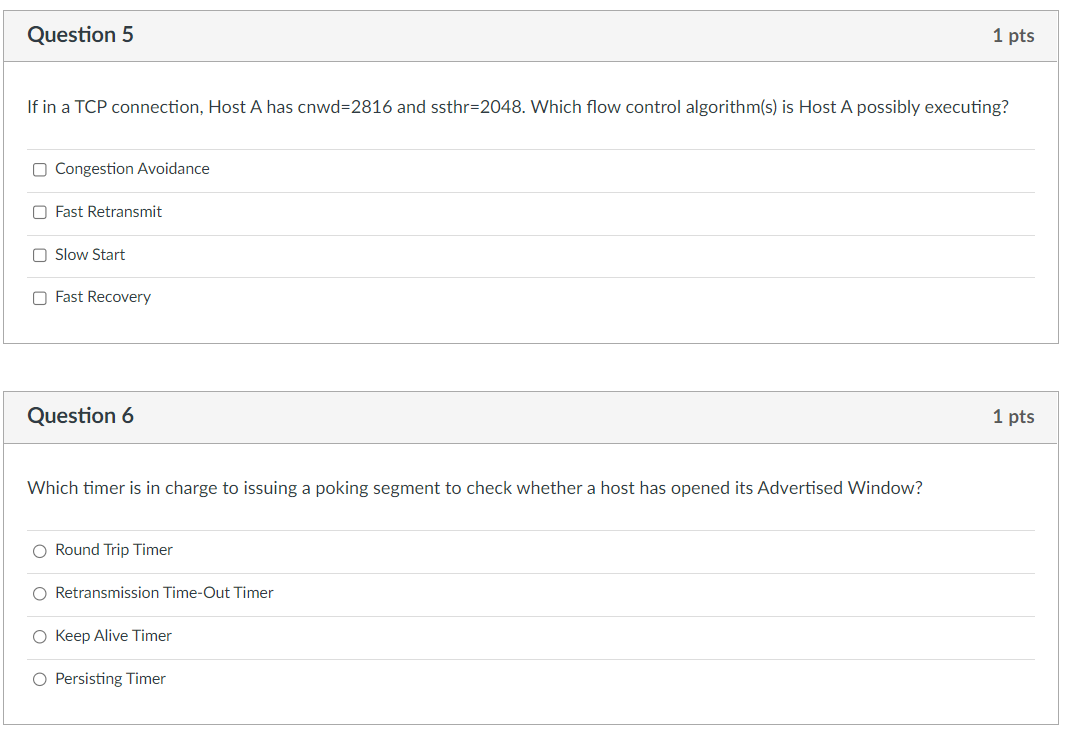Select the Retransmission Time-Out Timer option
The width and height of the screenshot is (1067, 733).
tap(39, 593)
